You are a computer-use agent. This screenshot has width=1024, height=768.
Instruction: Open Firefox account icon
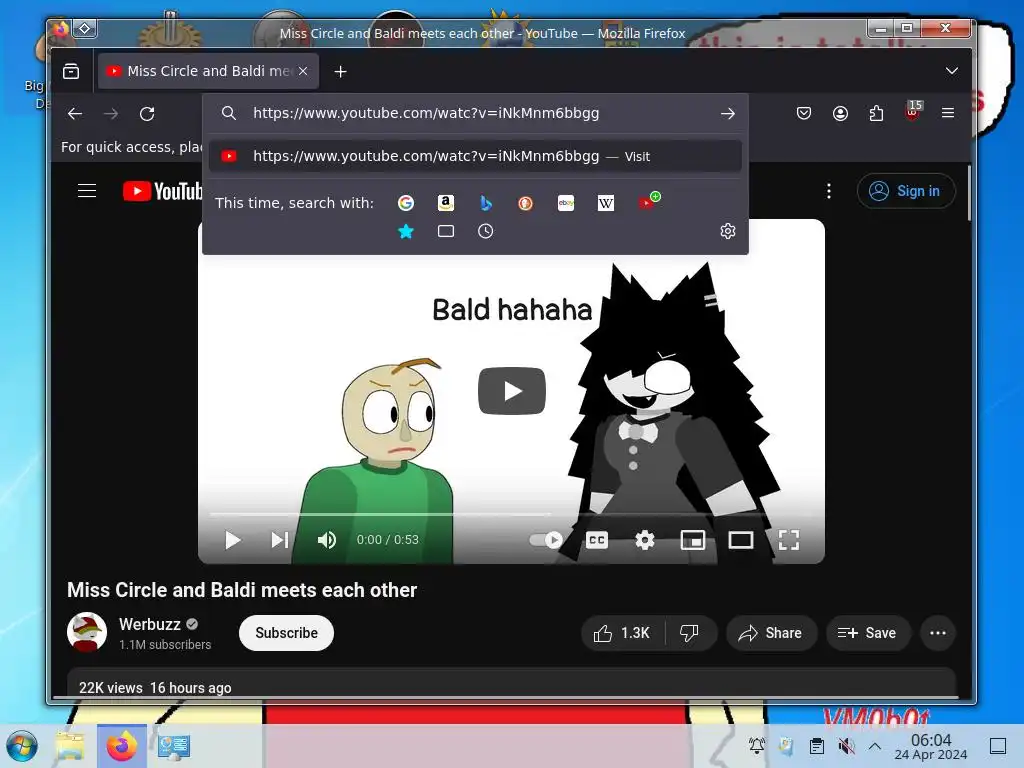point(840,114)
